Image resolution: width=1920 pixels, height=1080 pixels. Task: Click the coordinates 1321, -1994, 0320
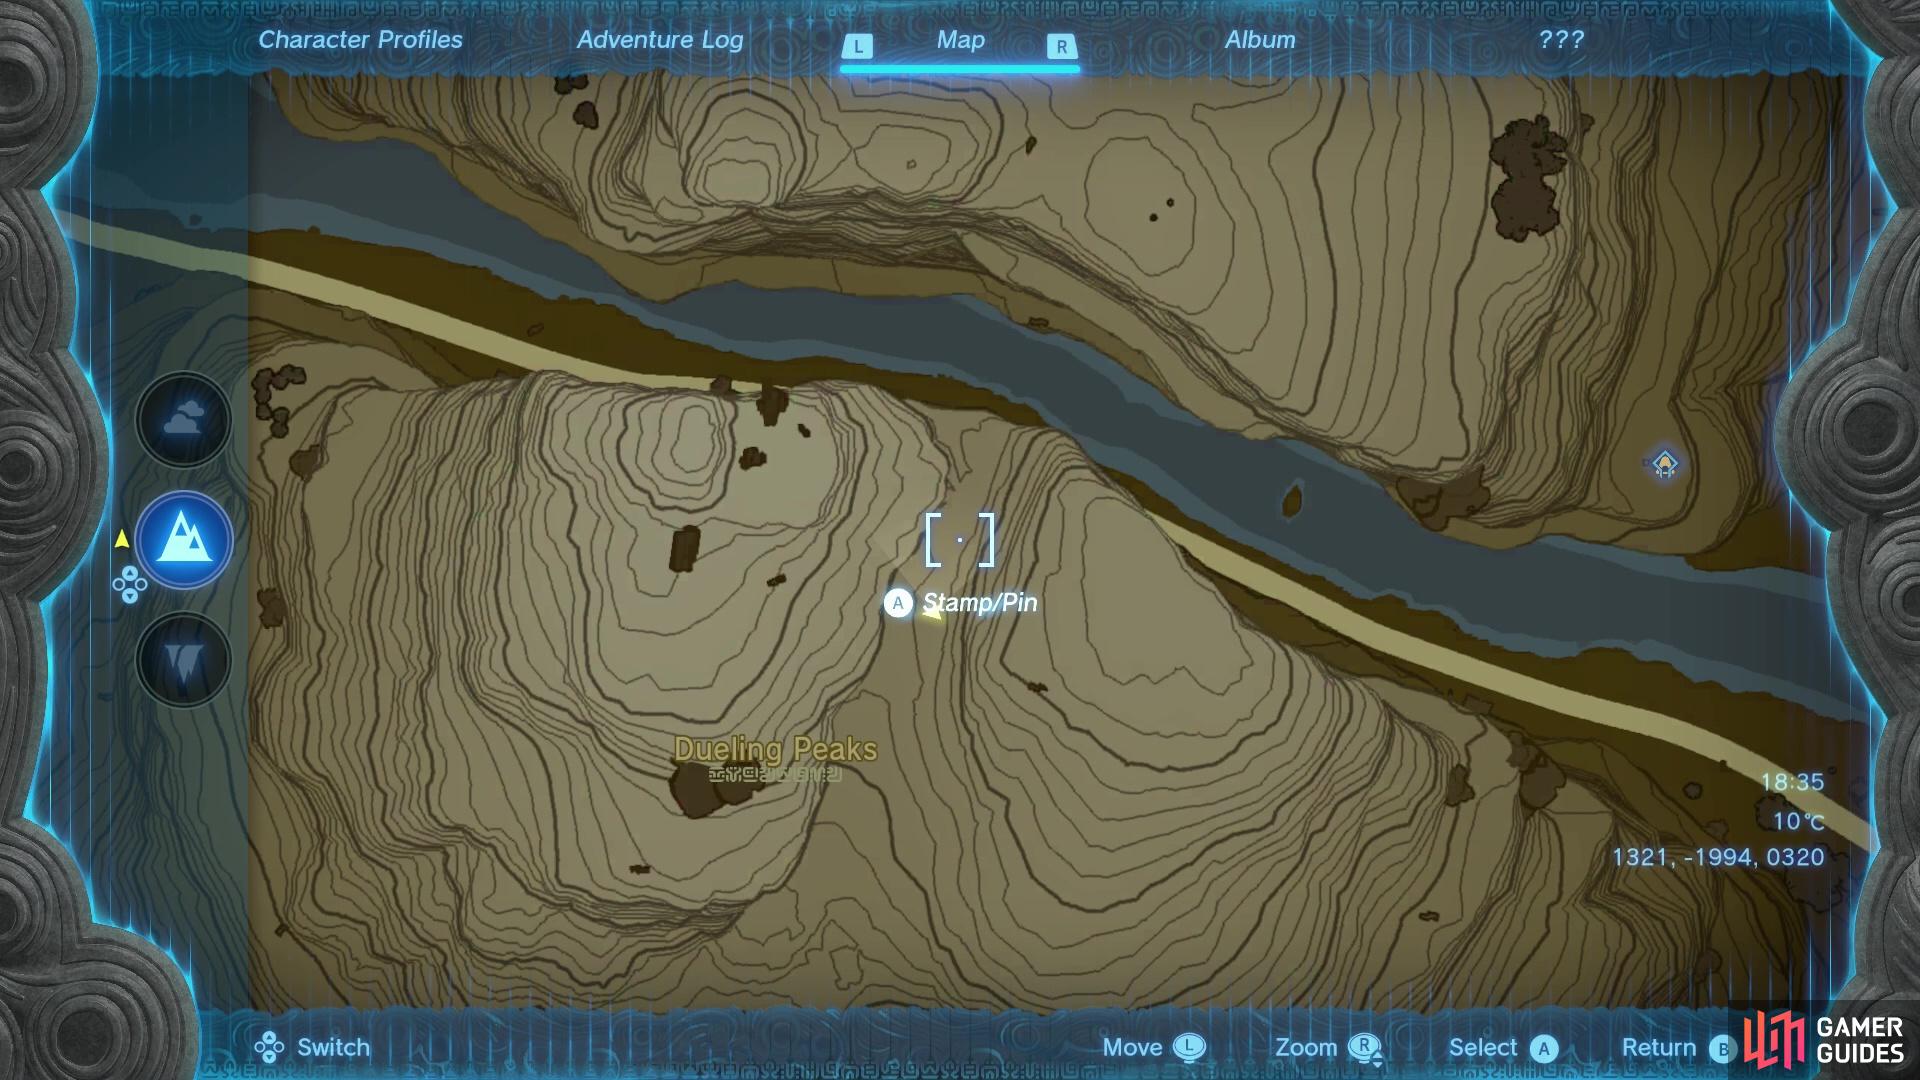pyautogui.click(x=1718, y=857)
